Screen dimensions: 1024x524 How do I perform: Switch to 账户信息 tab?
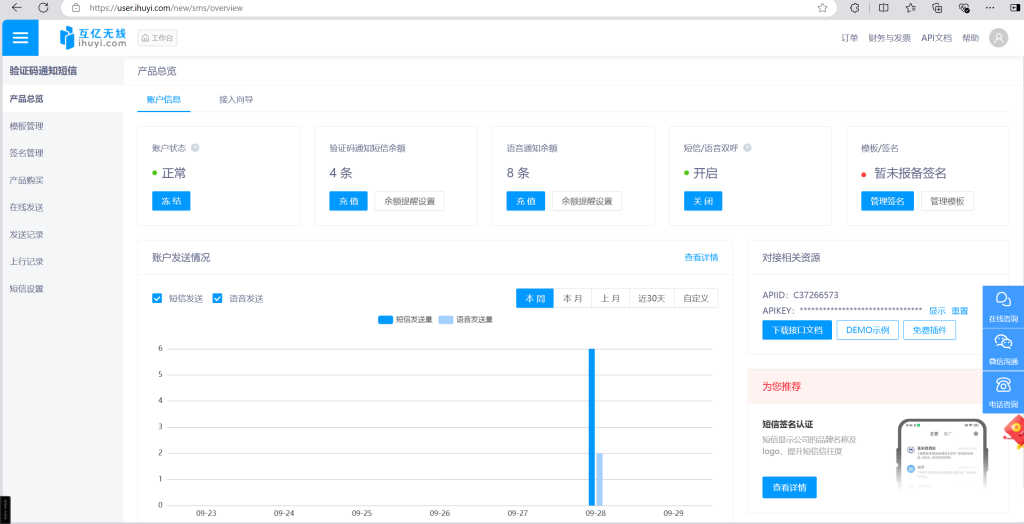point(164,100)
